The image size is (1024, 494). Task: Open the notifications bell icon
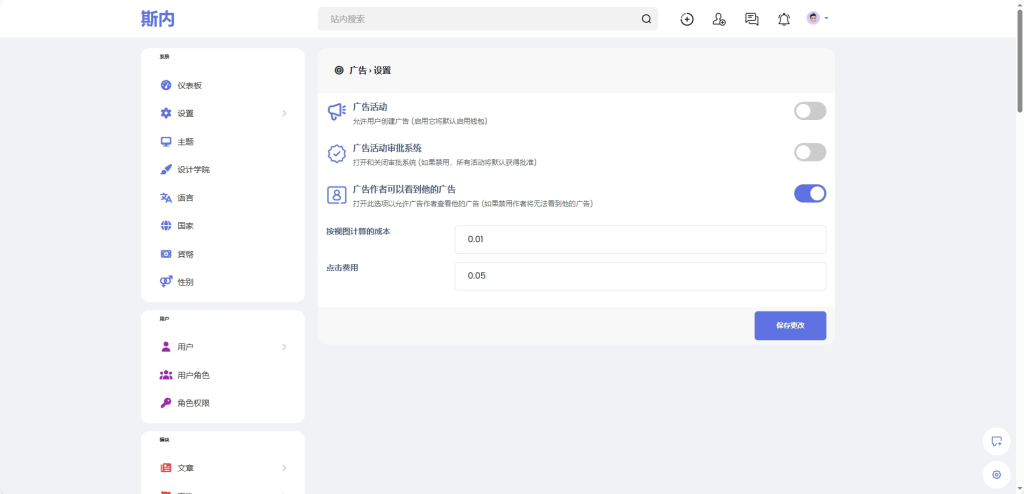click(x=784, y=19)
